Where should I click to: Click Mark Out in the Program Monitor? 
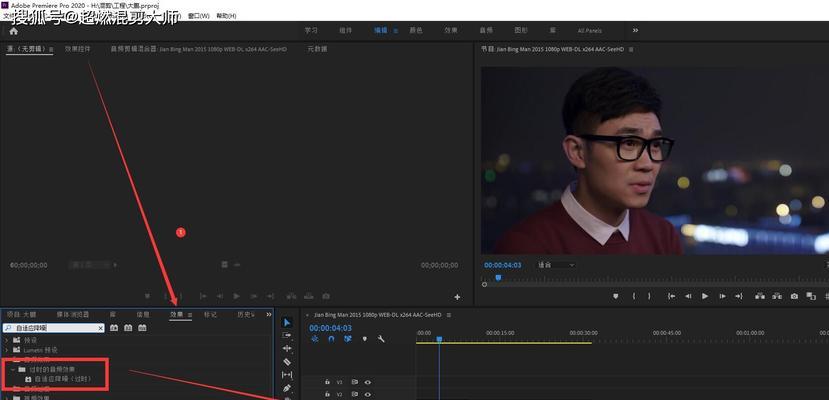point(649,296)
